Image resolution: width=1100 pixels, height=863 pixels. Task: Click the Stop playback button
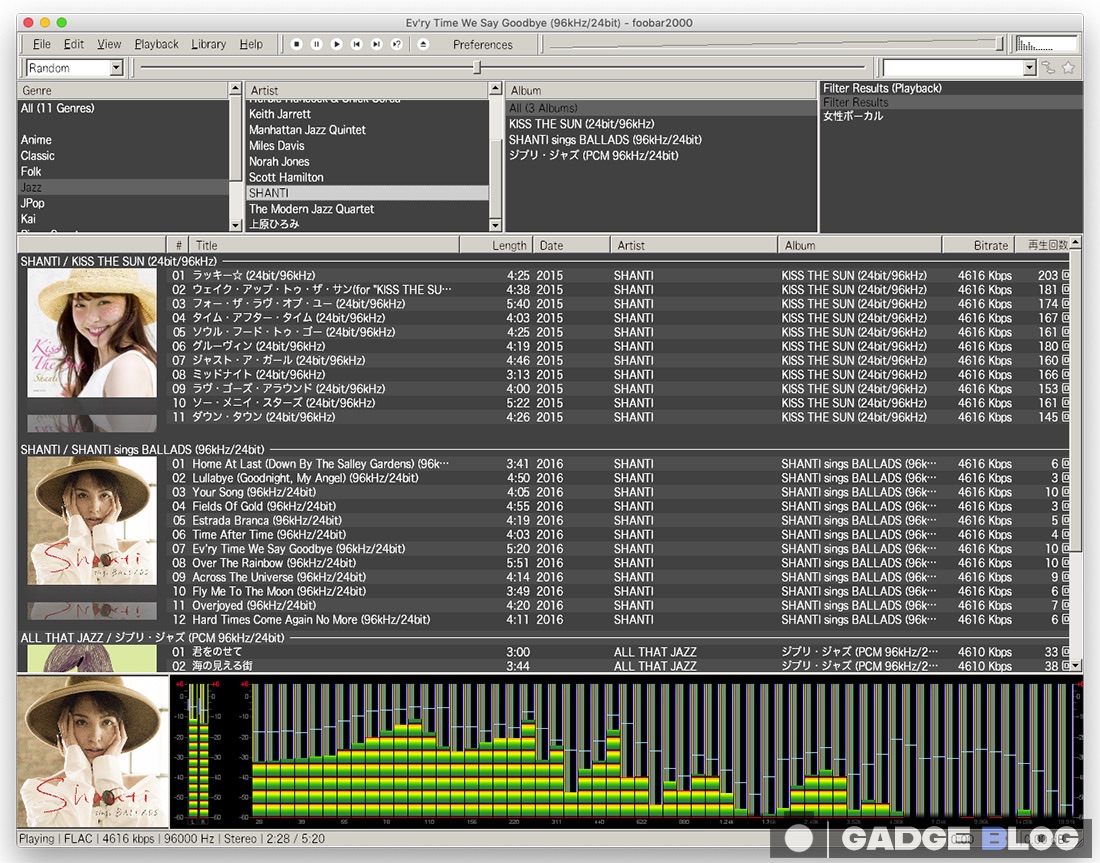(x=297, y=44)
